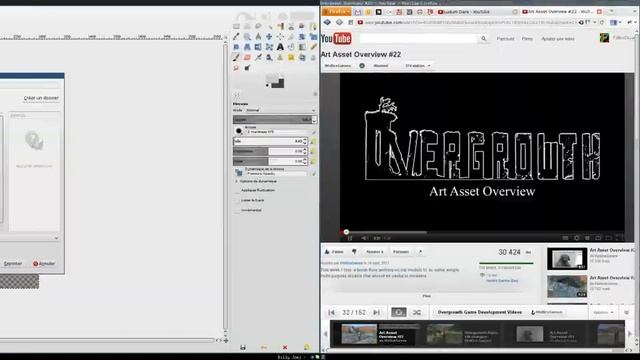Image resolution: width=640 pixels, height=360 pixels.
Task: Select the Color Picker tool
Action: click(x=236, y=37)
